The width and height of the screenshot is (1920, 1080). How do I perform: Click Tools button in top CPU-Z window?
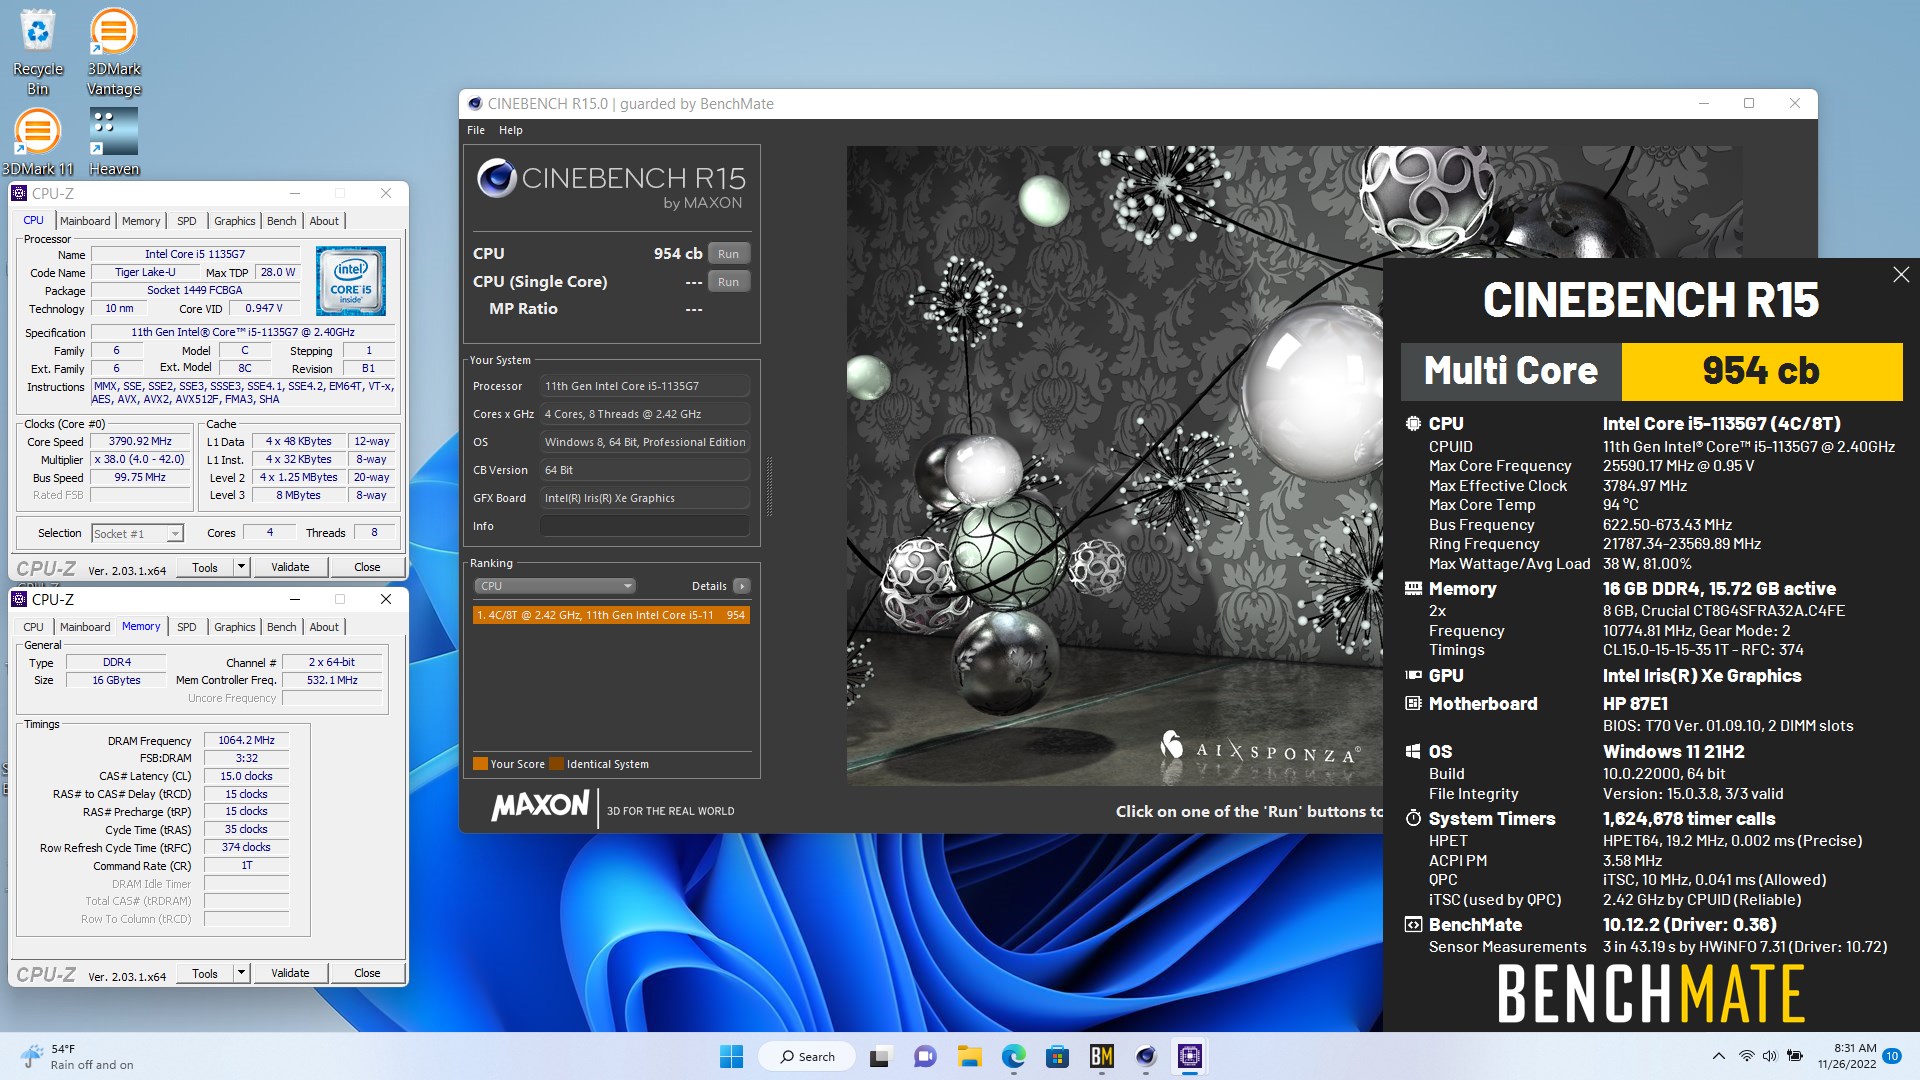click(205, 567)
